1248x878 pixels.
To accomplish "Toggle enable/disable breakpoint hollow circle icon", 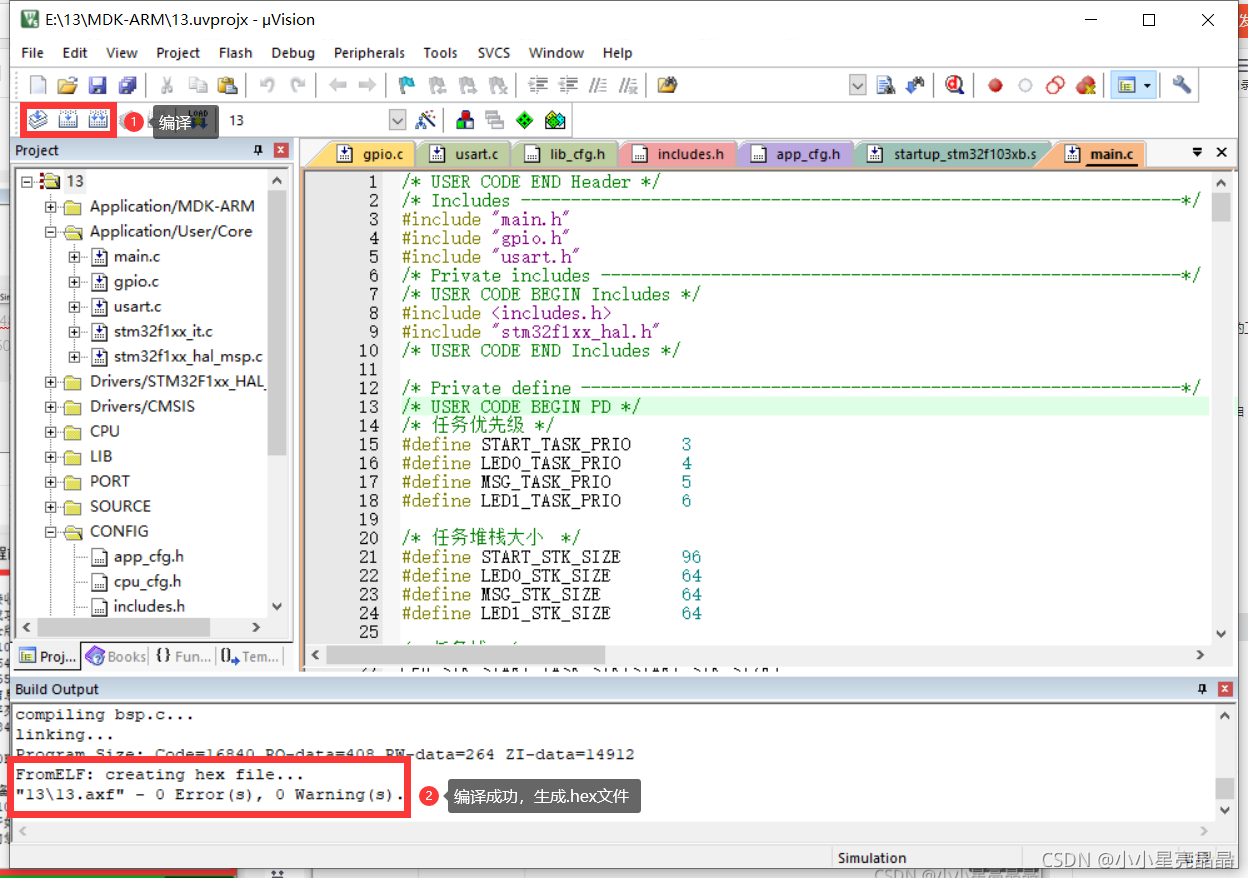I will click(1025, 86).
